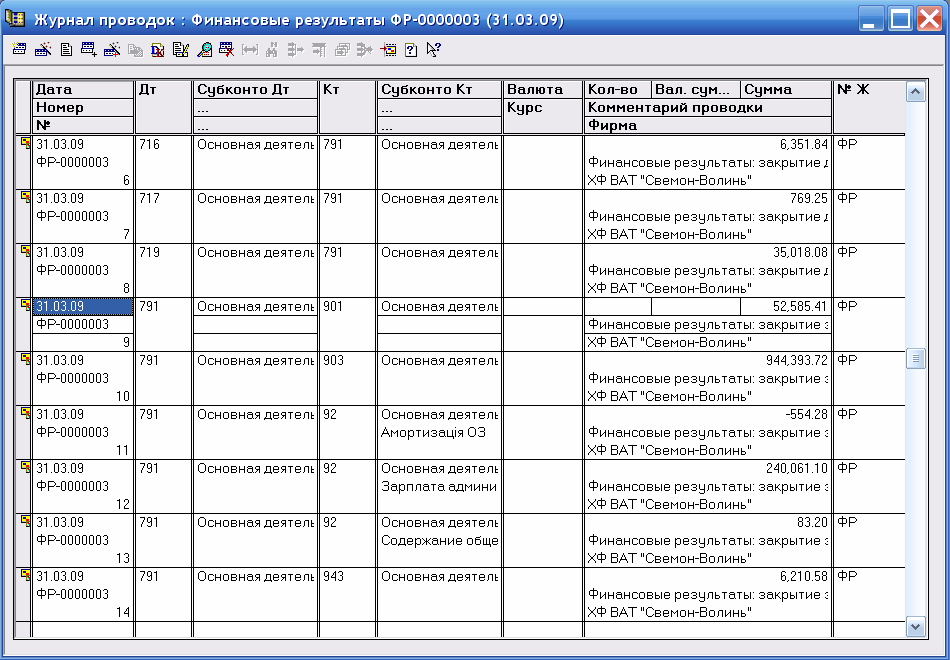Select the Kt account cell 943
The width and height of the screenshot is (950, 660).
coord(346,576)
